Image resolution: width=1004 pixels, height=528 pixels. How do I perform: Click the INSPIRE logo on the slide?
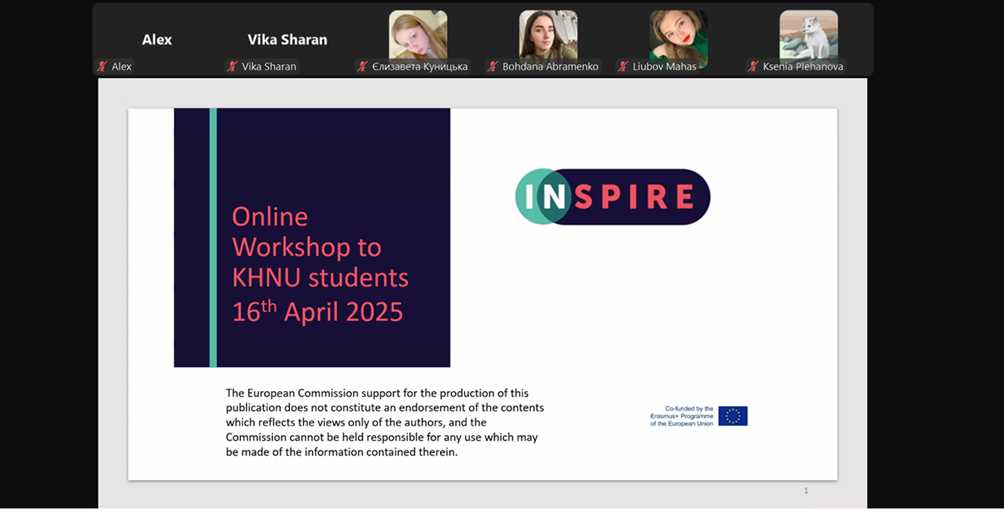point(613,196)
